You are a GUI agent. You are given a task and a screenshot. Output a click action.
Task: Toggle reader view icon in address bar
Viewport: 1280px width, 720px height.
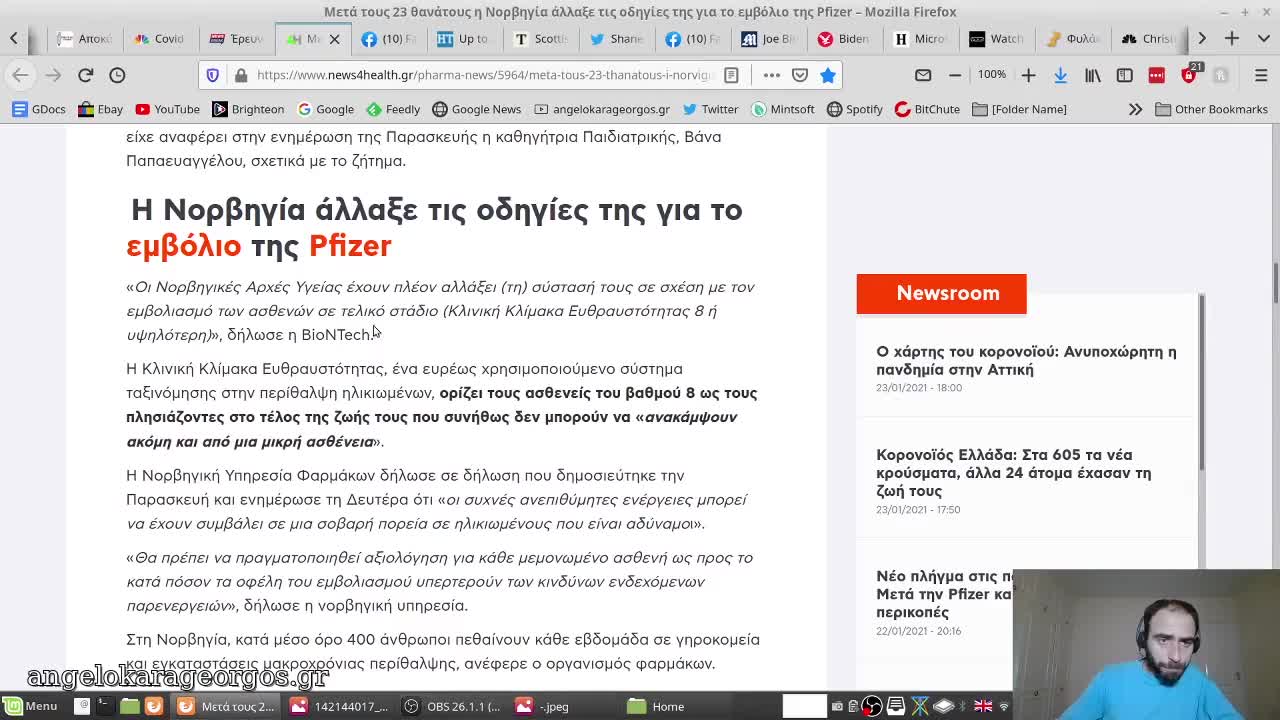[x=731, y=75]
